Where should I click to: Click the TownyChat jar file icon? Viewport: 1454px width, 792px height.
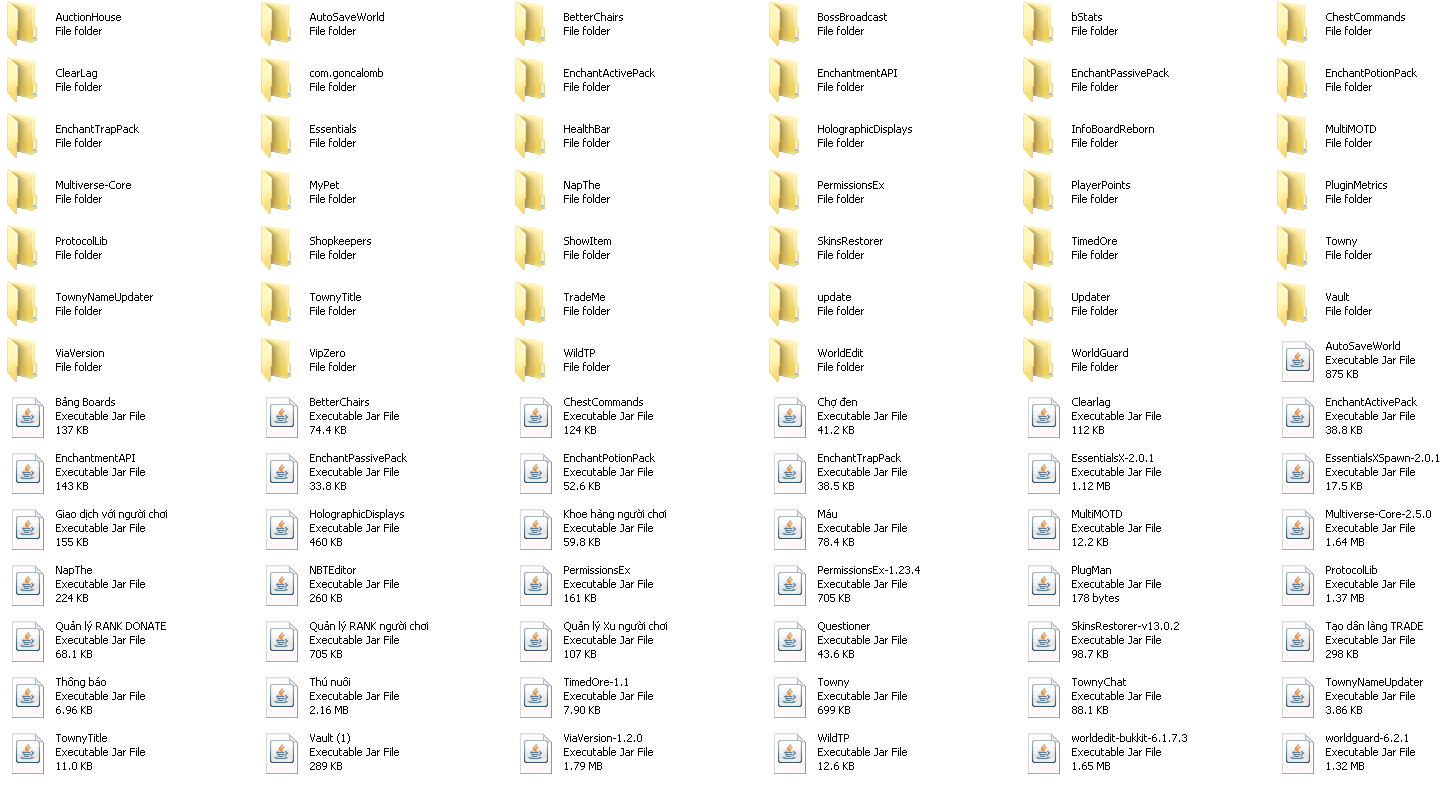[x=1044, y=697]
